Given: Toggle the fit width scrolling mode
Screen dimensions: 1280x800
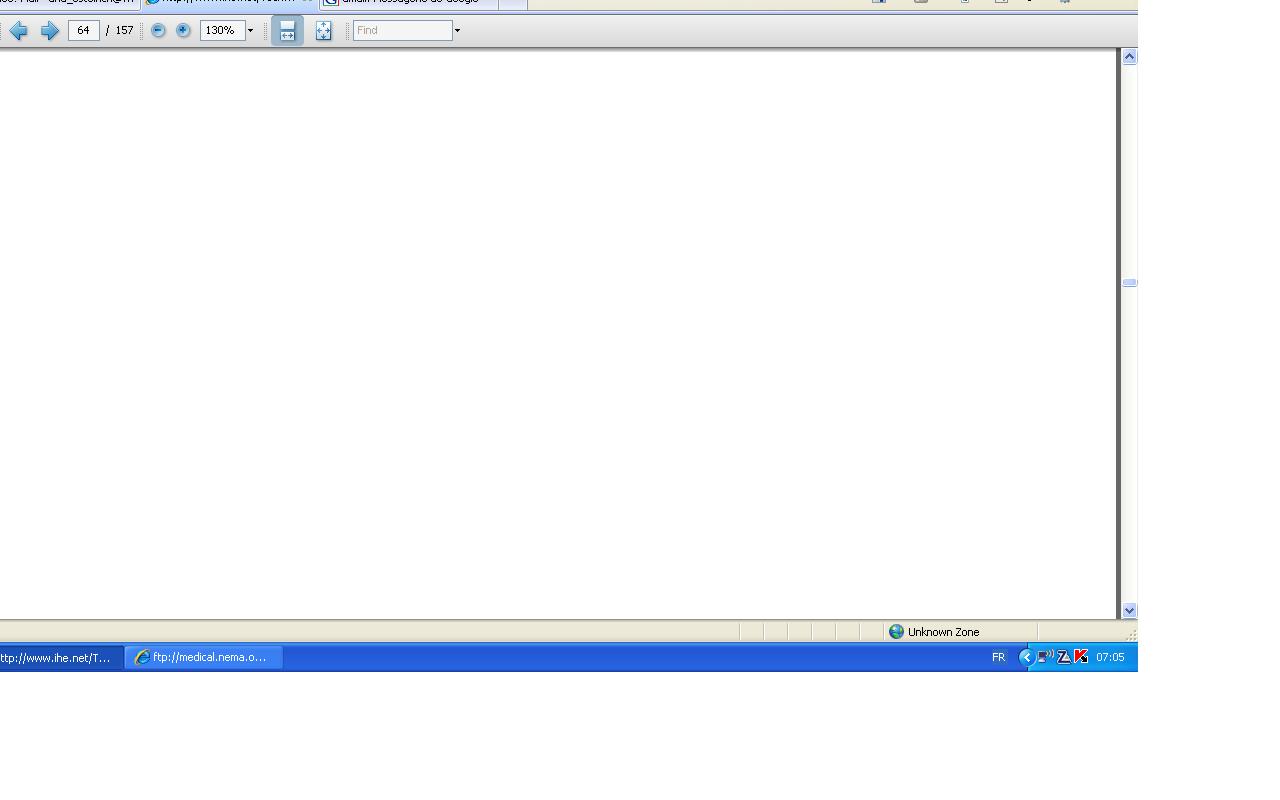Looking at the screenshot, I should click(x=287, y=31).
